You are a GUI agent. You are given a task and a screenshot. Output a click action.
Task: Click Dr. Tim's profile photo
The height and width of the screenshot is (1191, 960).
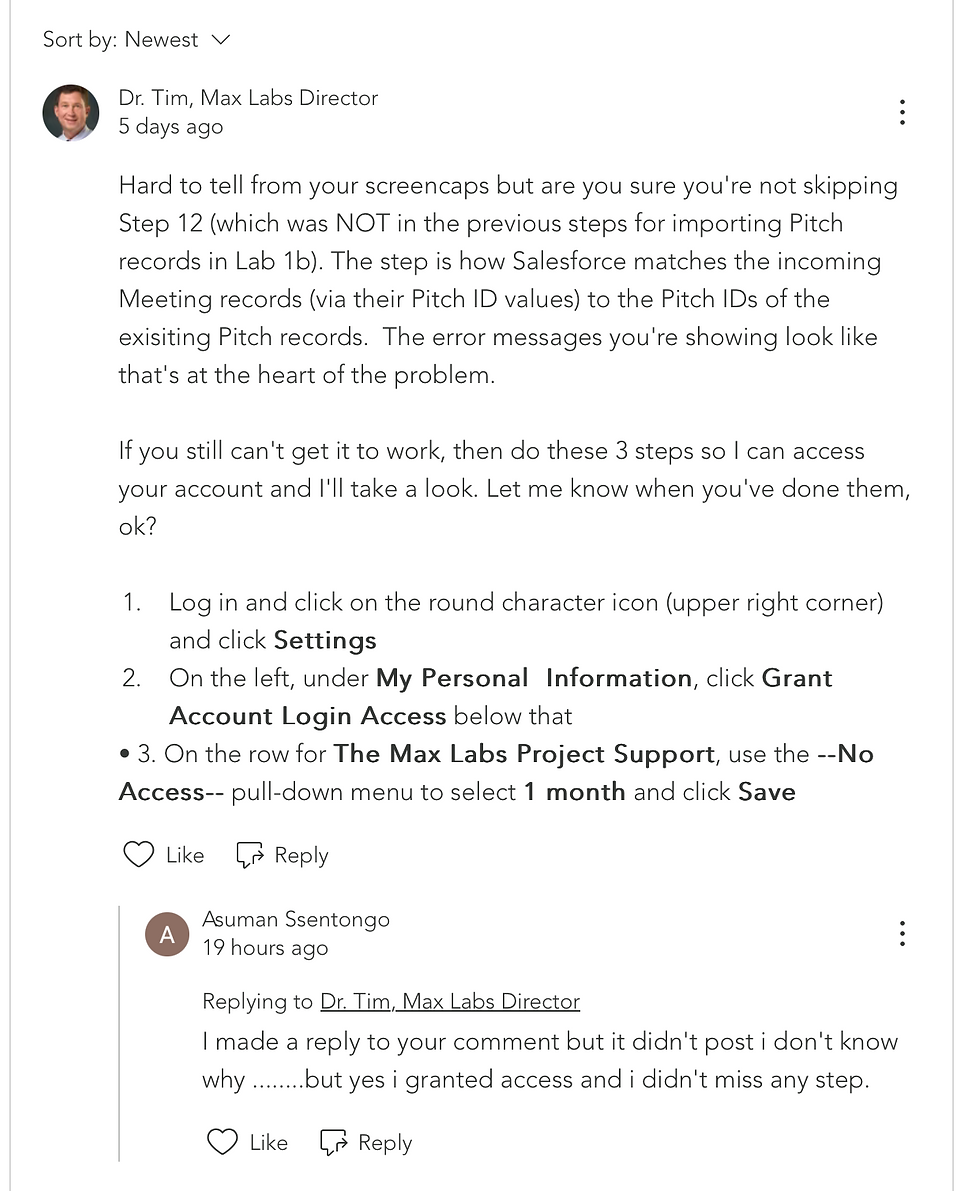[71, 112]
